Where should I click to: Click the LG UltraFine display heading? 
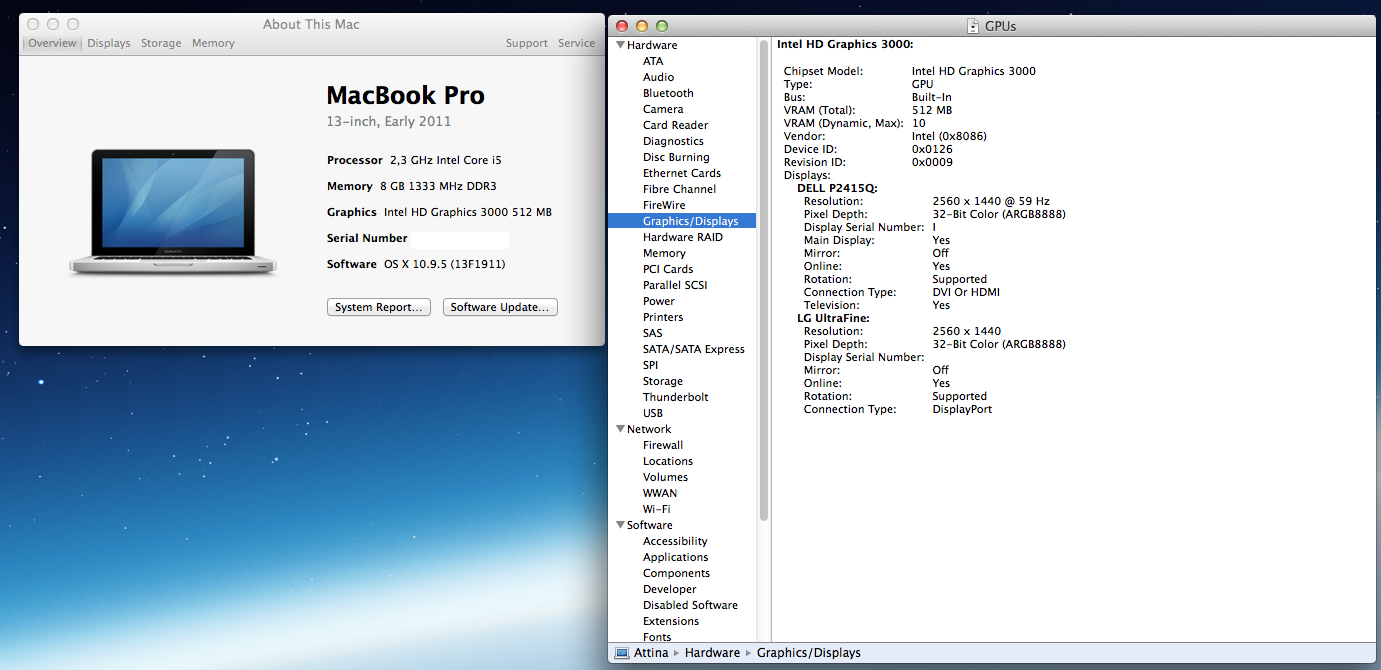coord(833,318)
